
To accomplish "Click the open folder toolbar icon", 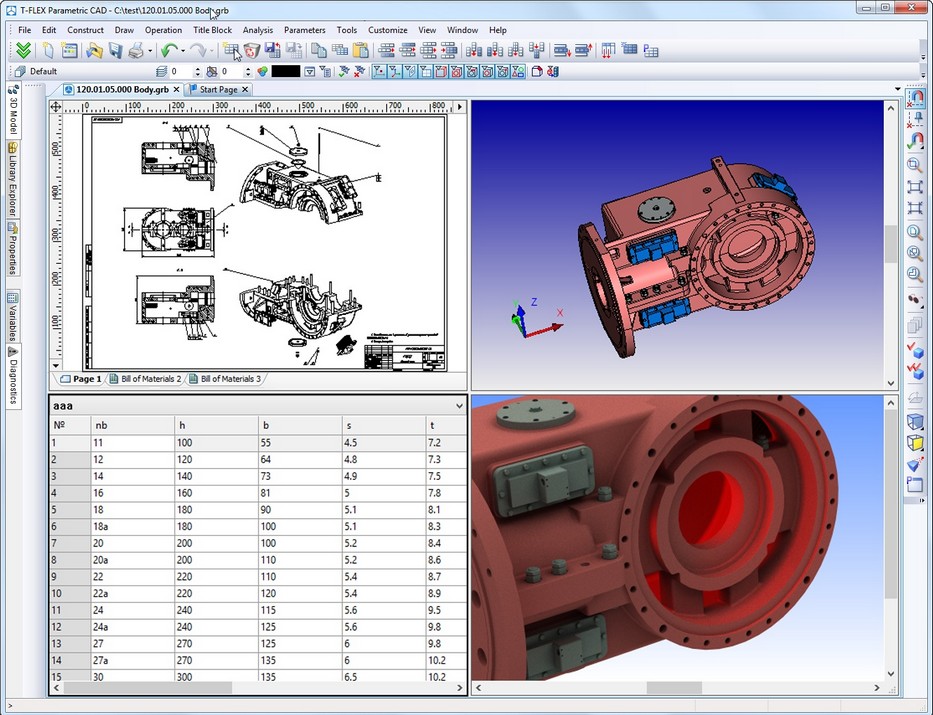I will click(x=94, y=50).
